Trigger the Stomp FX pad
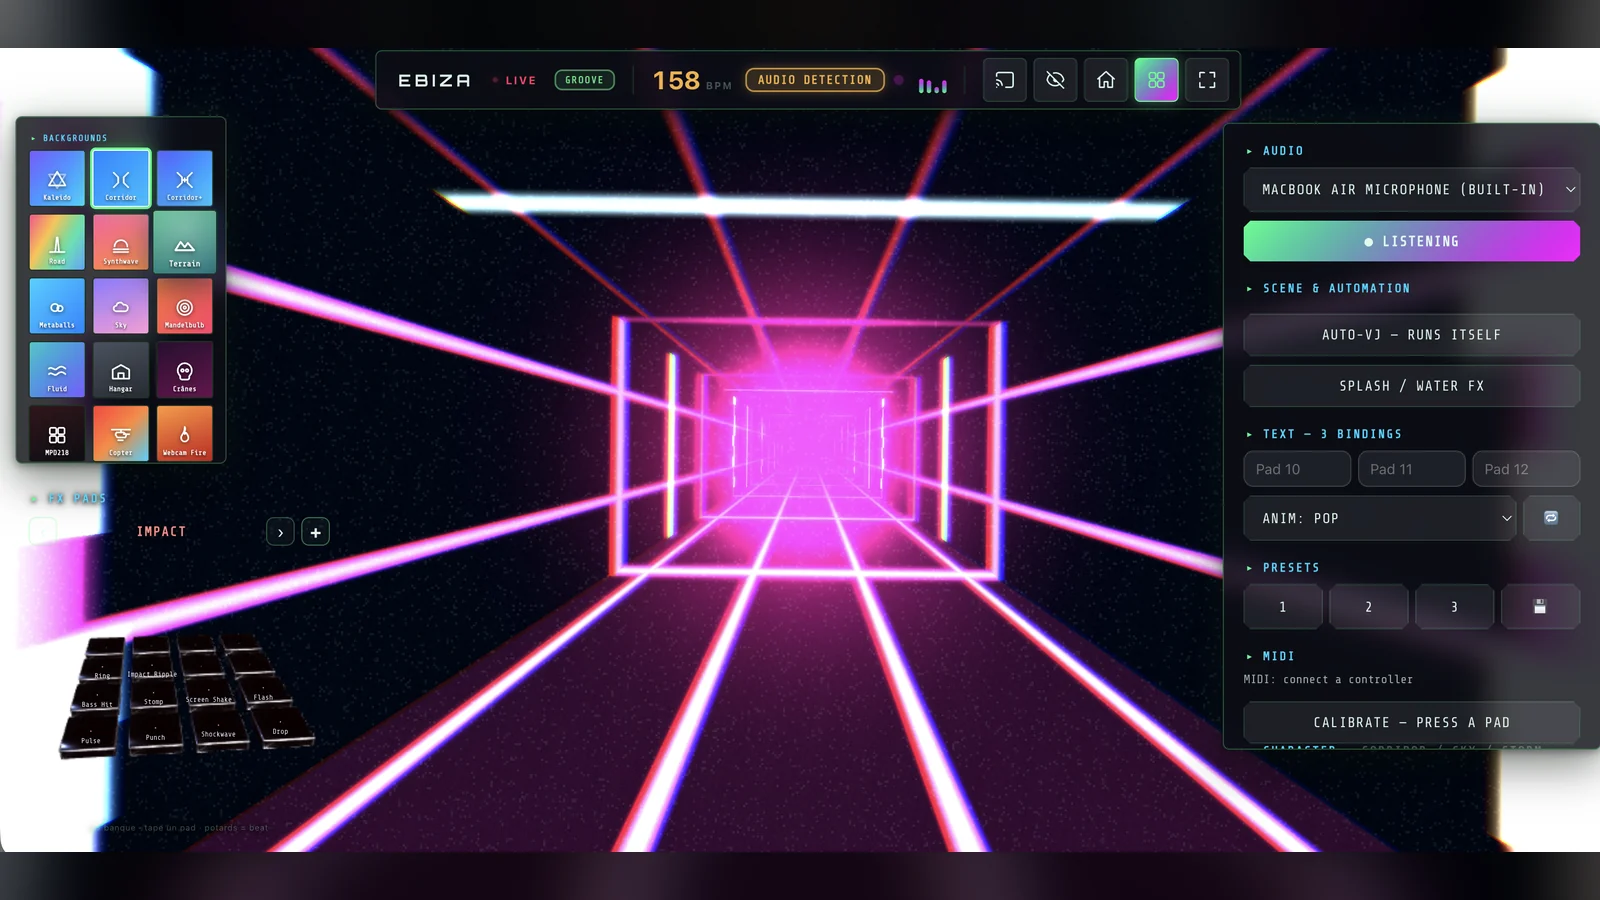 click(153, 695)
